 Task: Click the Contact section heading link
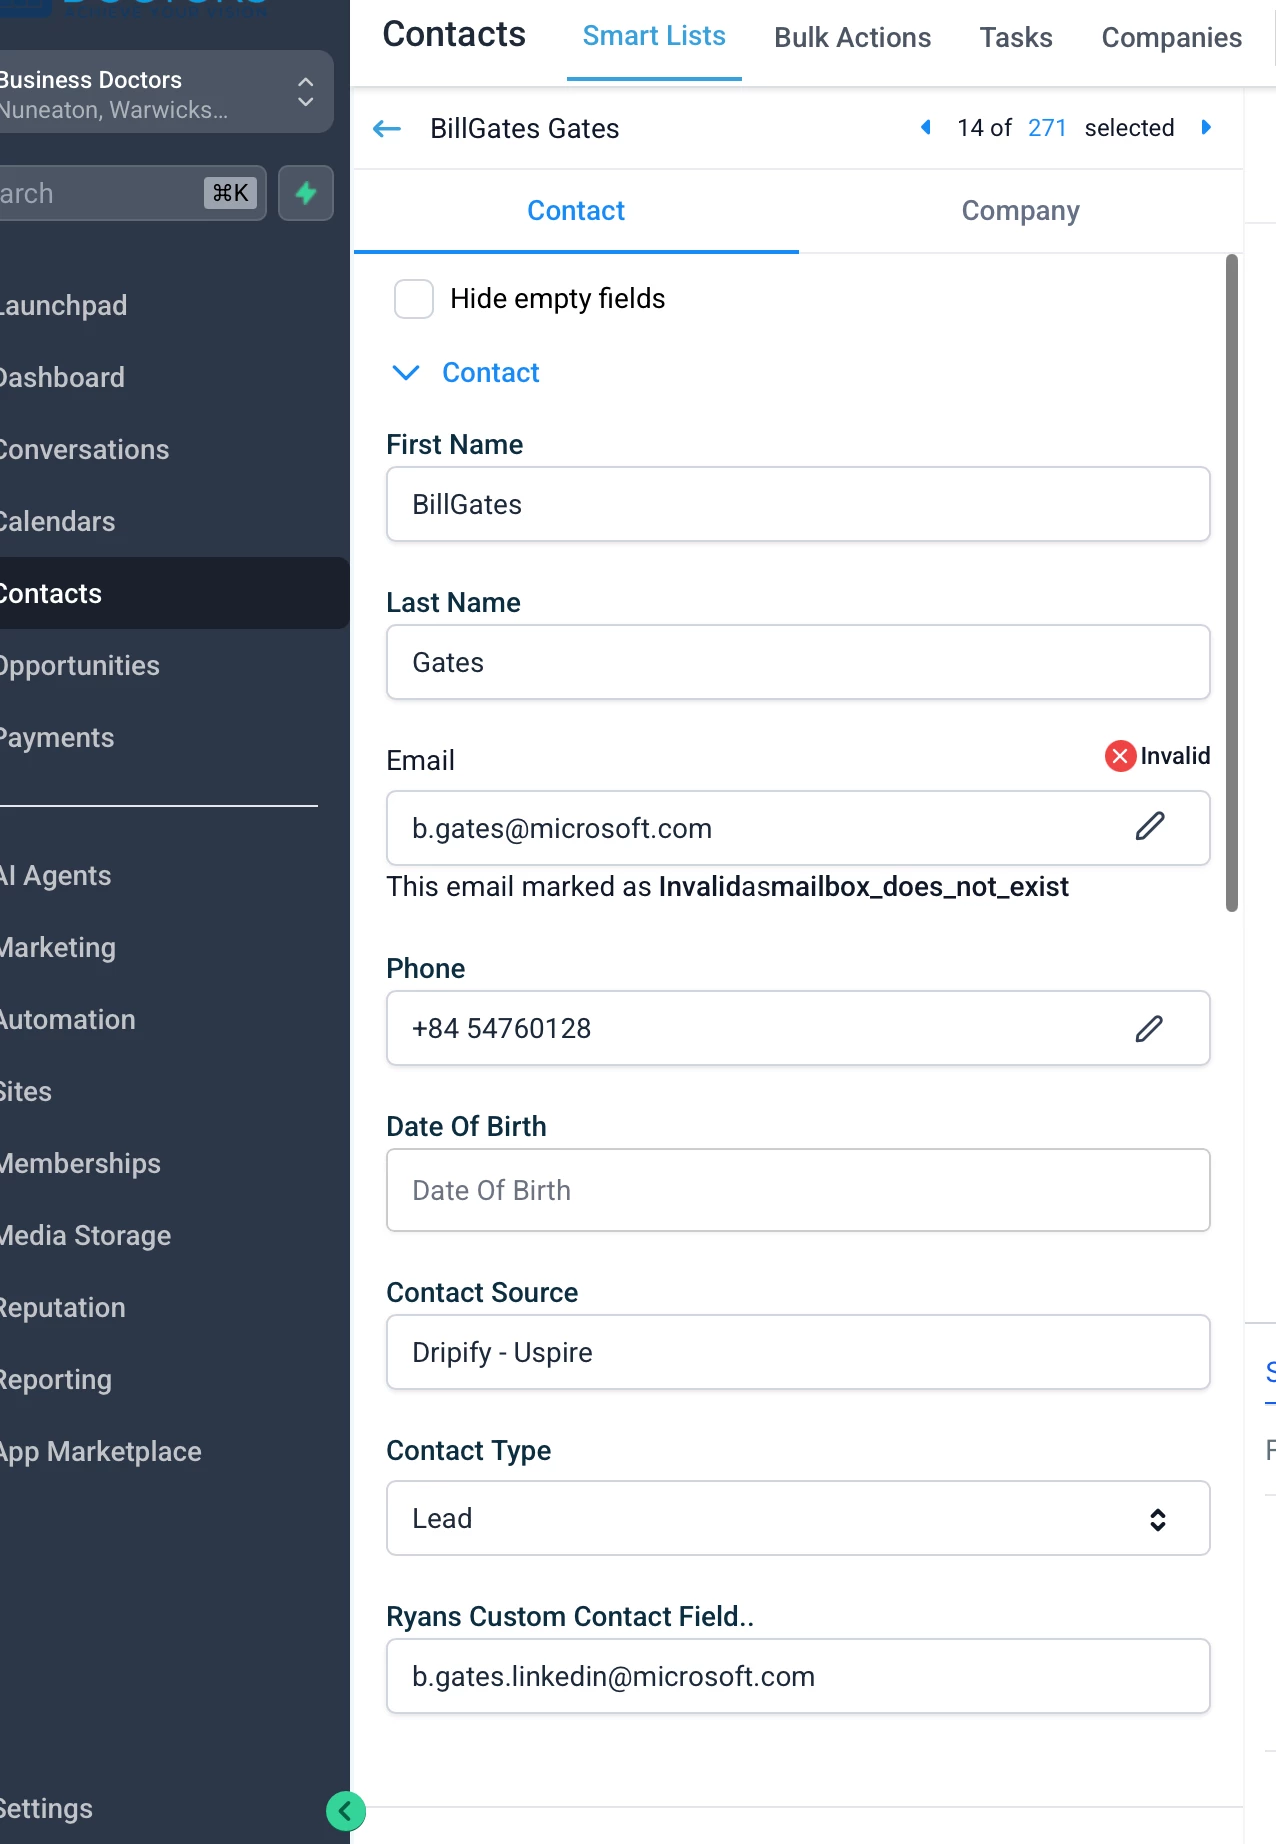[490, 373]
